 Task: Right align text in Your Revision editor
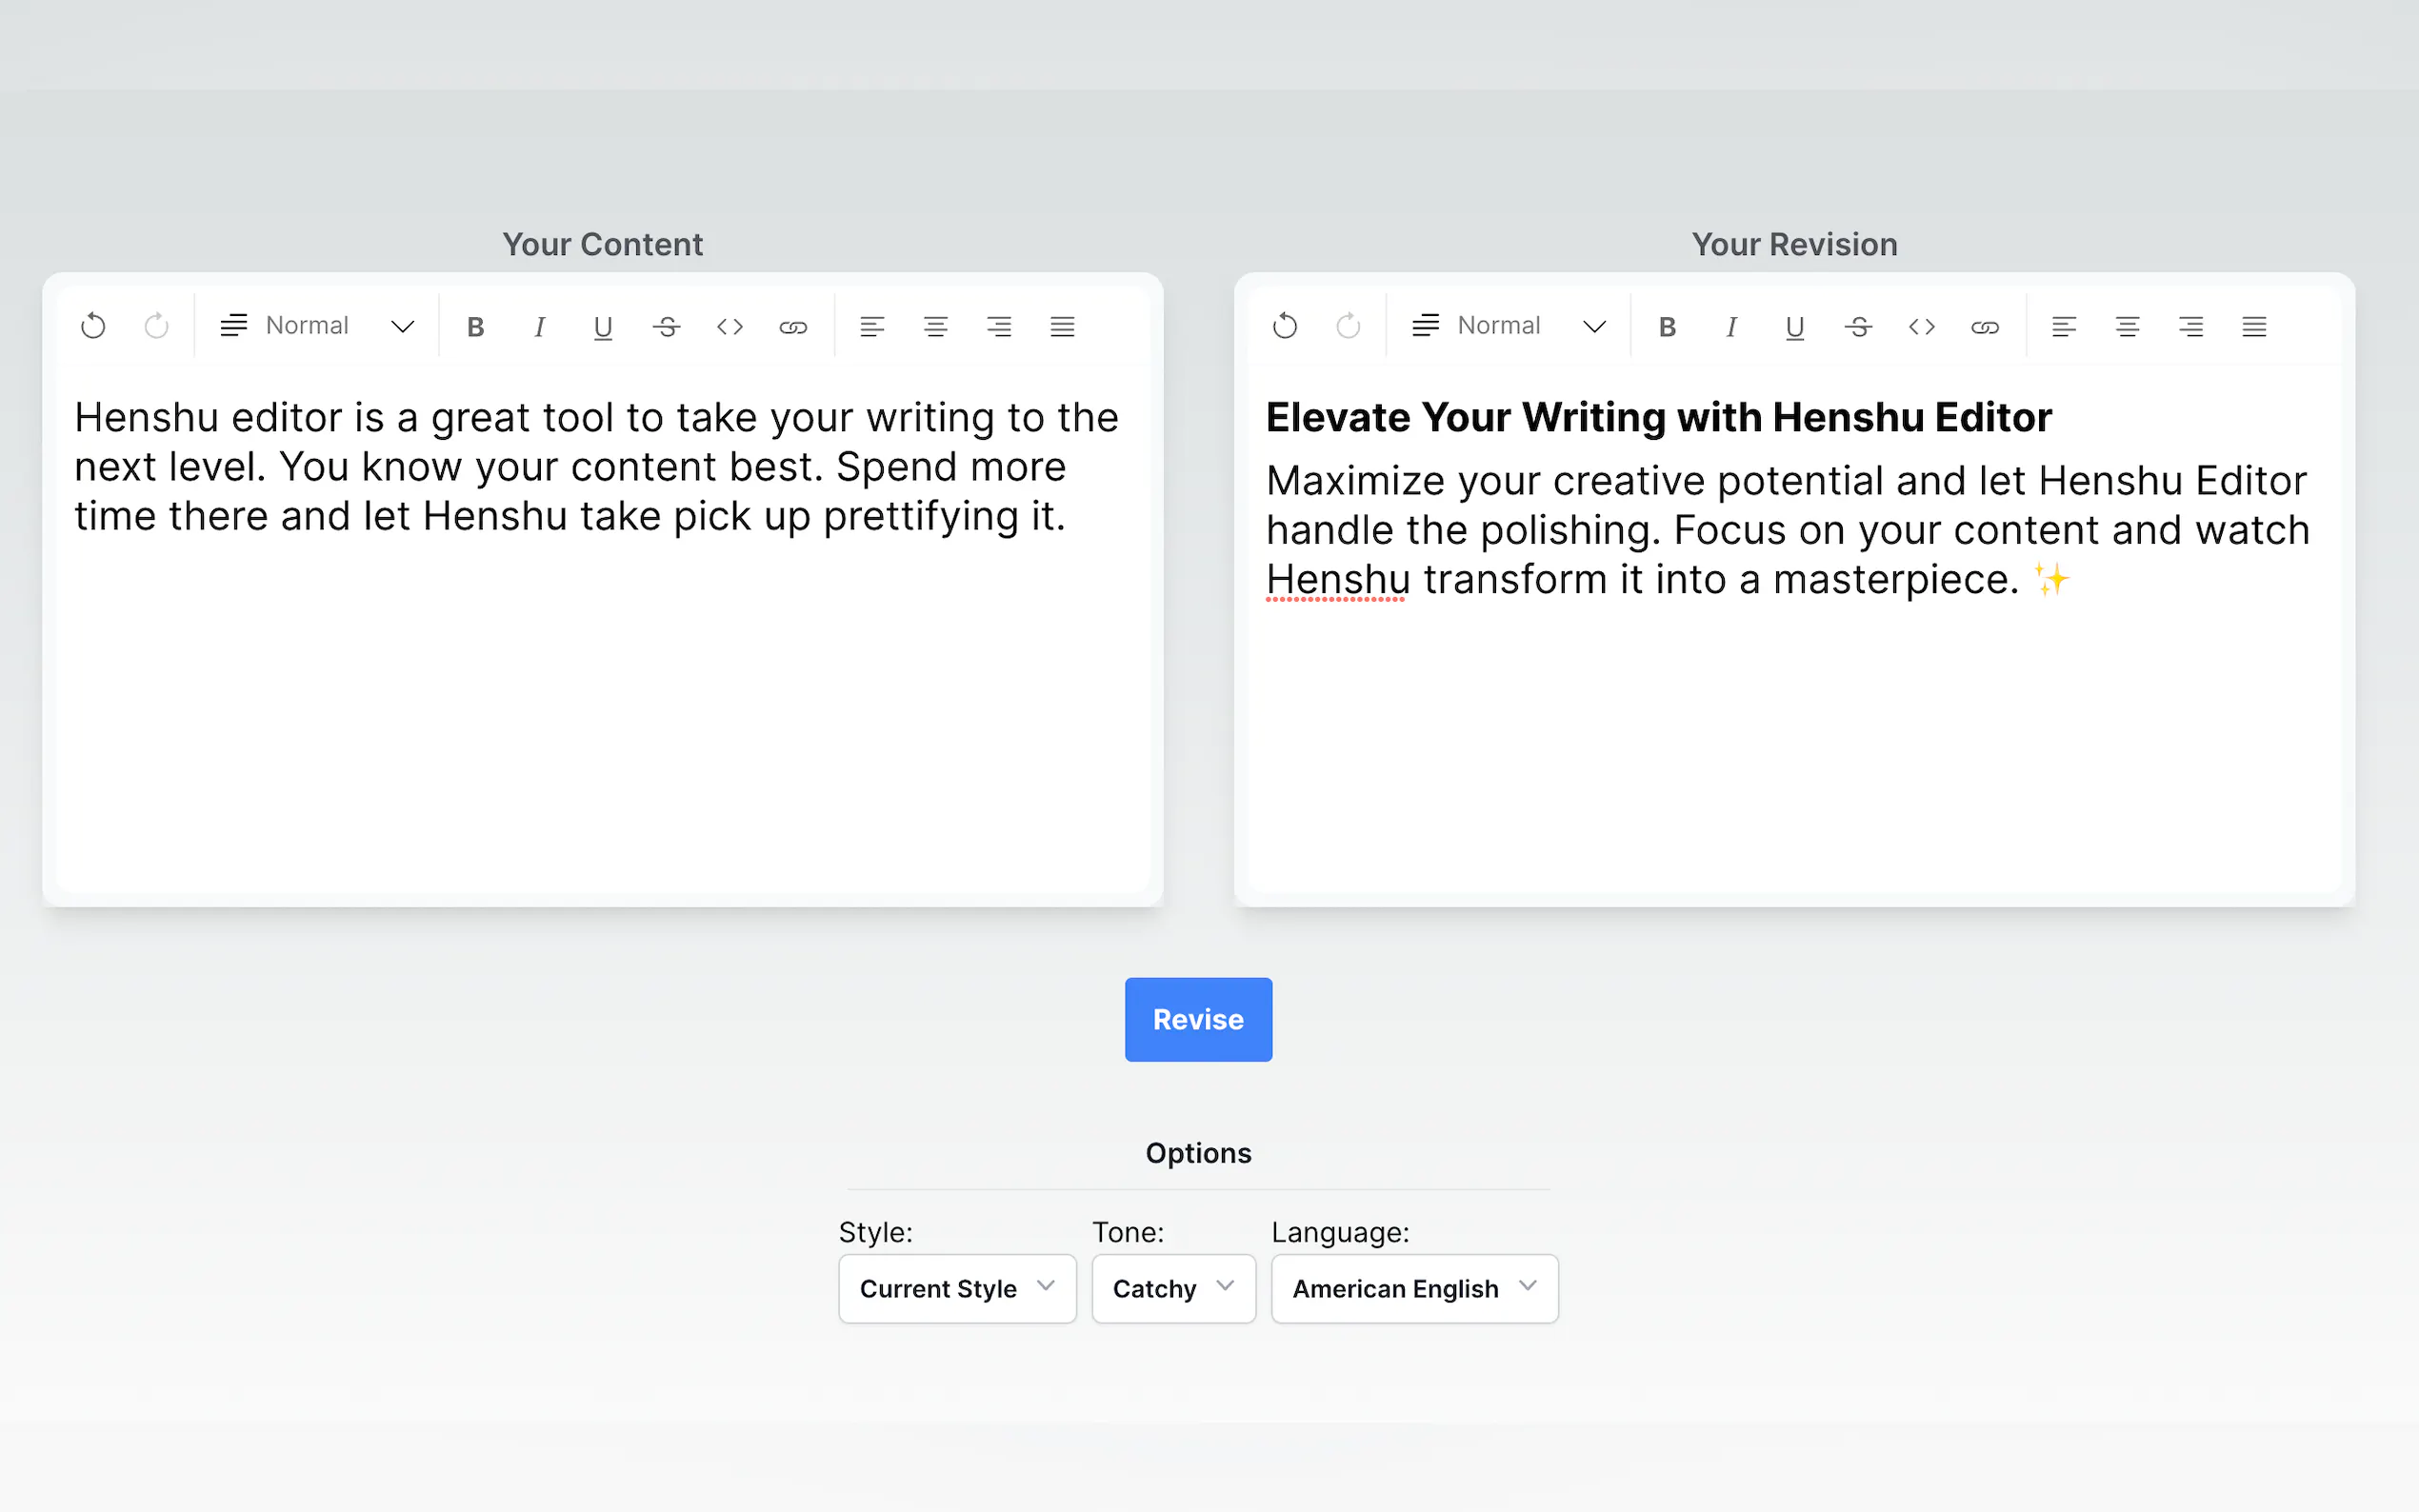[x=2190, y=327]
